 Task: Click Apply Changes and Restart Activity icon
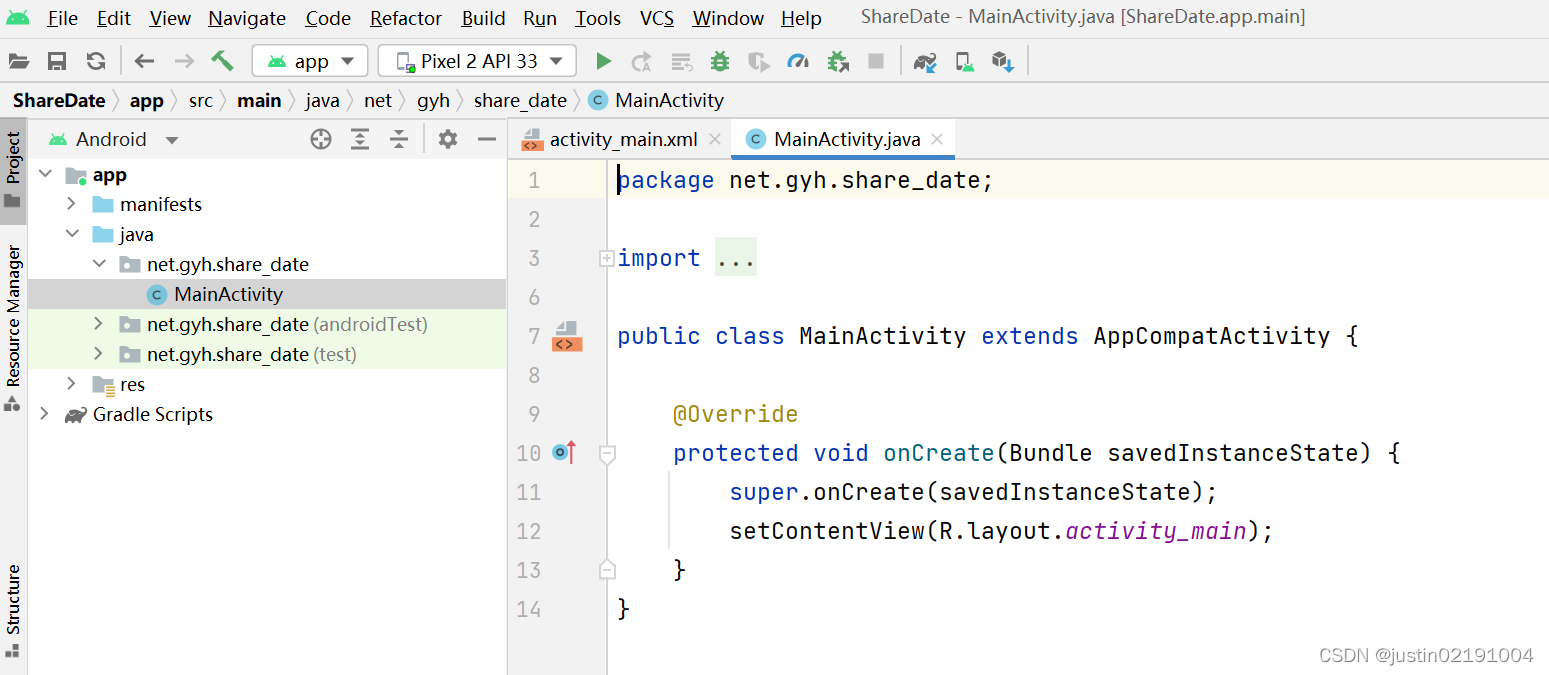(642, 62)
